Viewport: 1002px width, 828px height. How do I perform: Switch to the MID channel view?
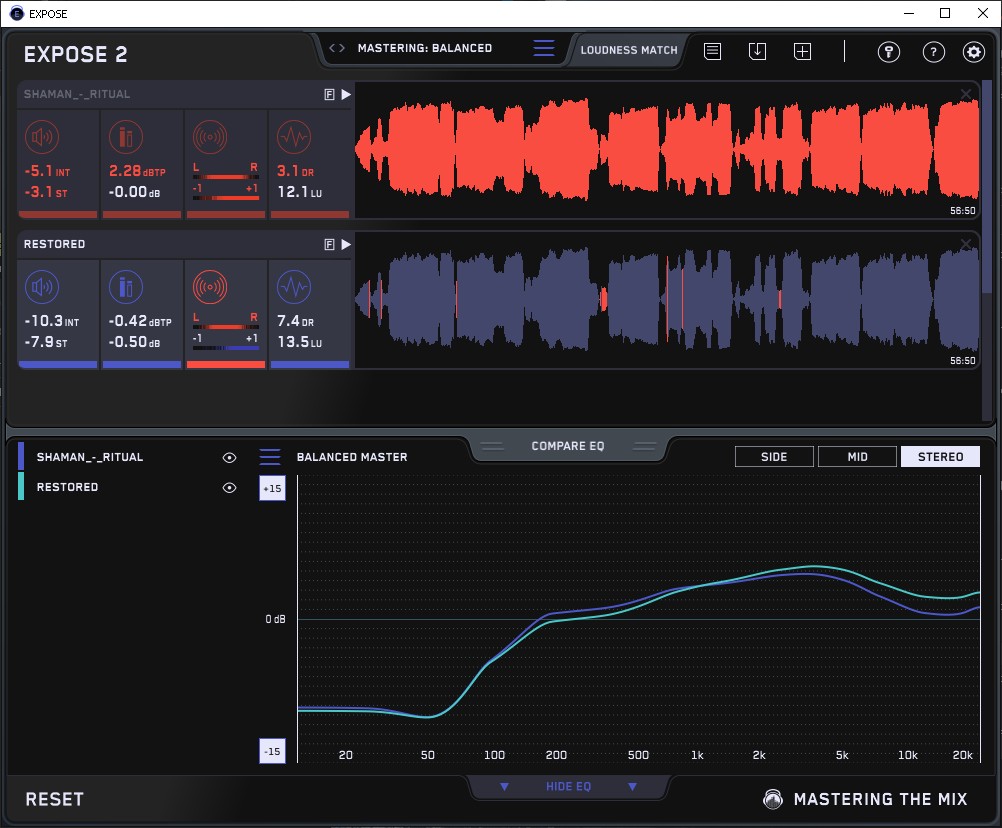click(857, 457)
